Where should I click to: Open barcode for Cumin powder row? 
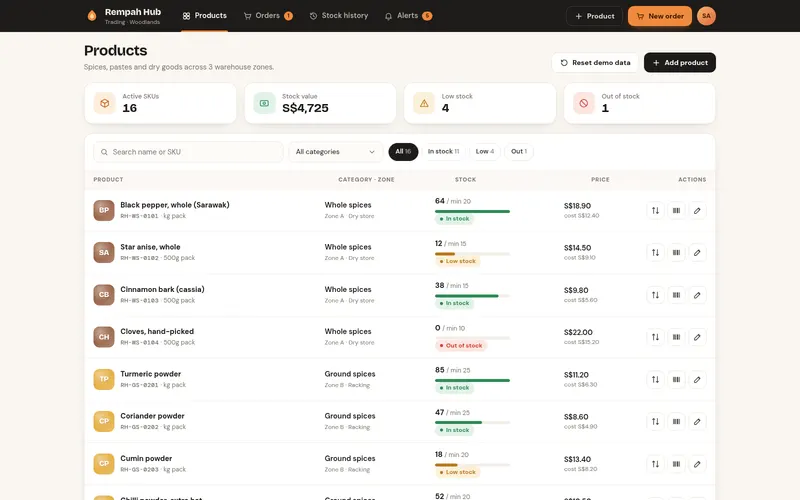point(676,464)
